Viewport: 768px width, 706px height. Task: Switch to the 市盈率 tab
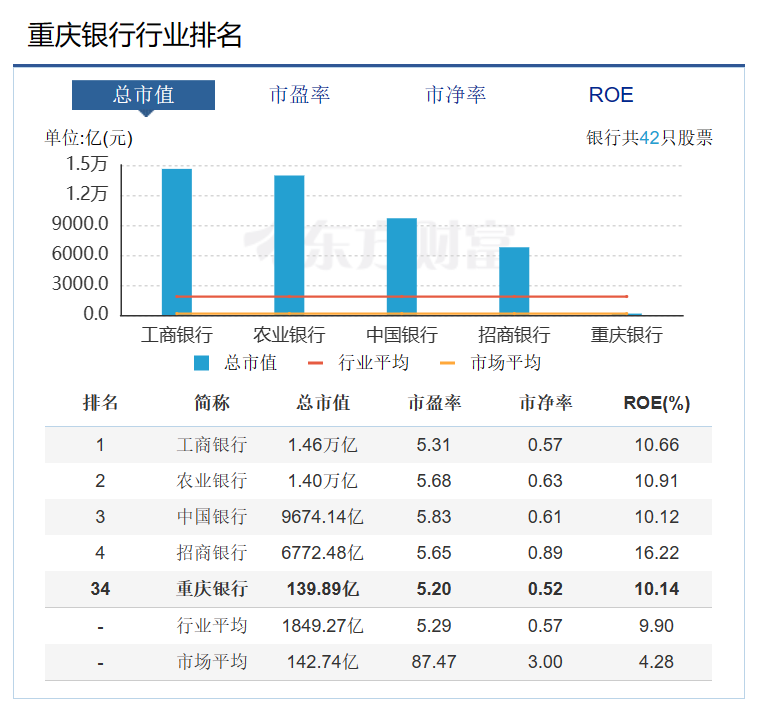pos(300,95)
